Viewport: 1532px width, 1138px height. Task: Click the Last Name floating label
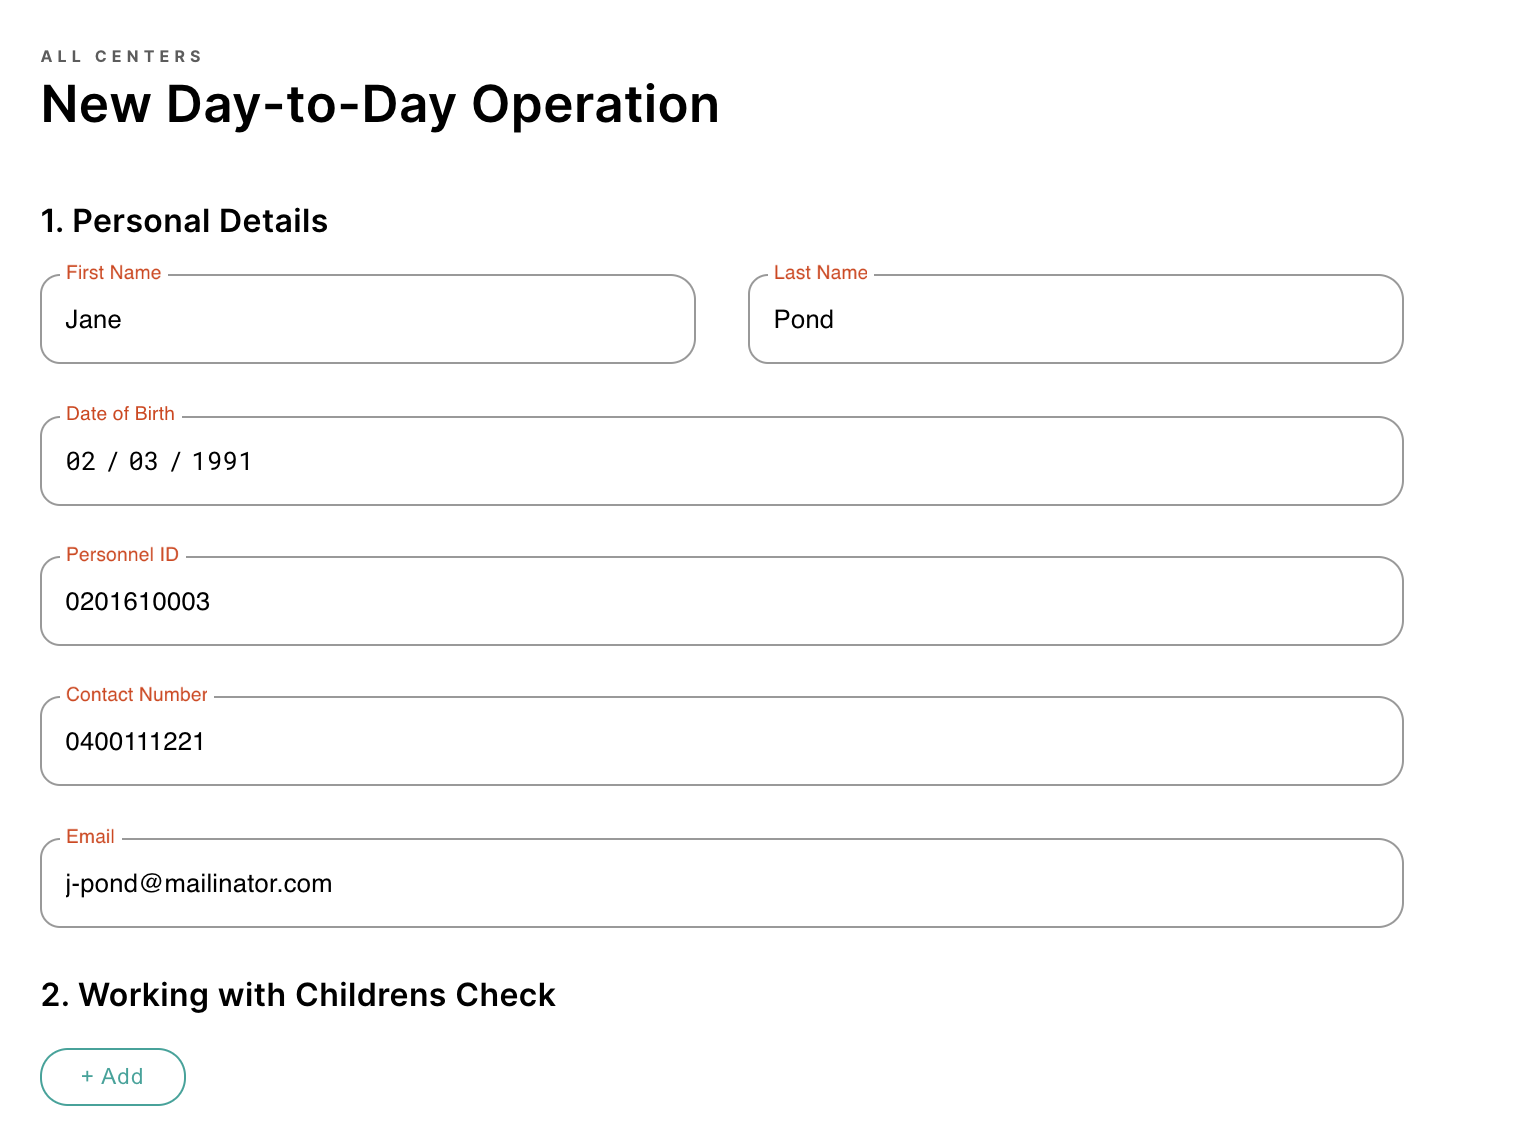pos(821,273)
